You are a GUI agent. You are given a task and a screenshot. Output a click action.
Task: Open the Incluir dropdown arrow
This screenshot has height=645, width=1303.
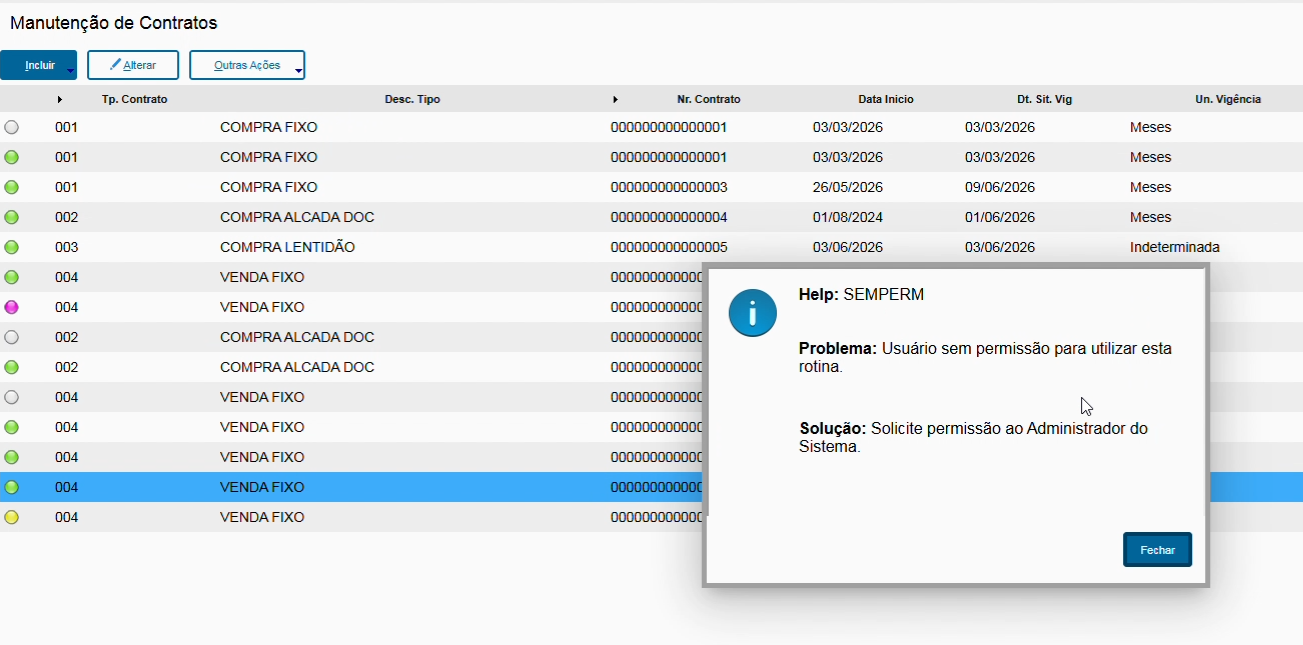point(70,71)
